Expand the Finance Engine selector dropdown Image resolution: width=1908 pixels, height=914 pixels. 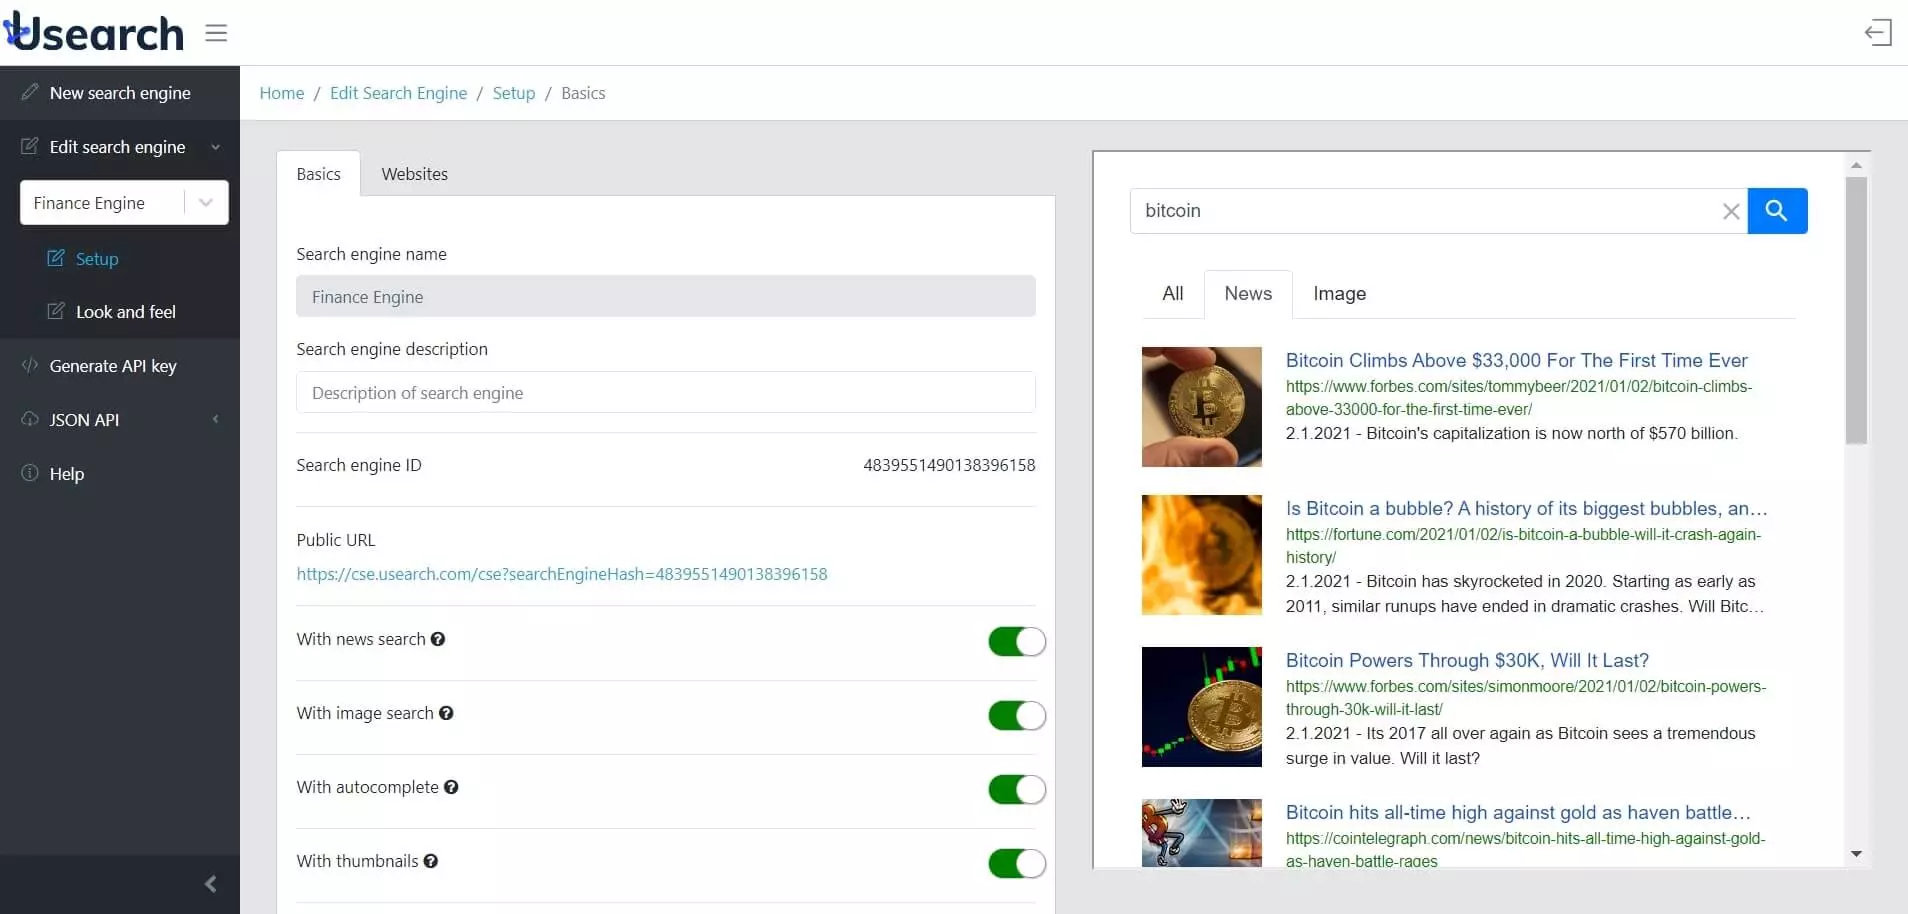coord(206,202)
